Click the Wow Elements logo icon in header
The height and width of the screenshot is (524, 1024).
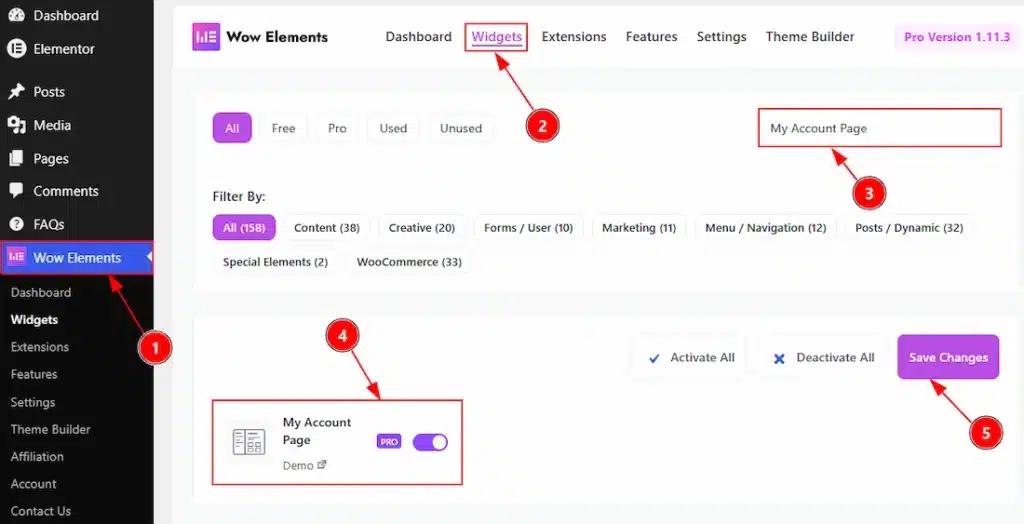coord(206,37)
